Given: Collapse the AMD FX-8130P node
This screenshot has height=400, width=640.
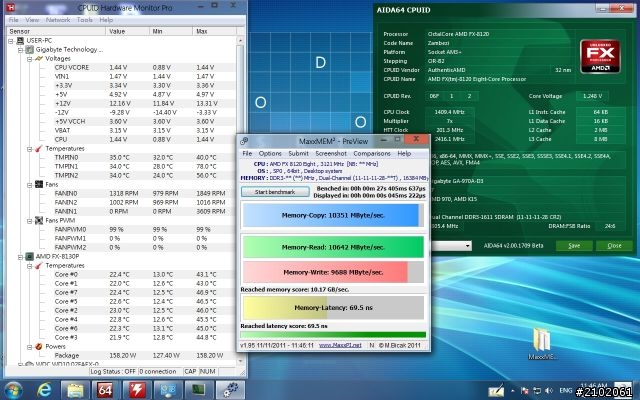Looking at the screenshot, I should coord(20,257).
